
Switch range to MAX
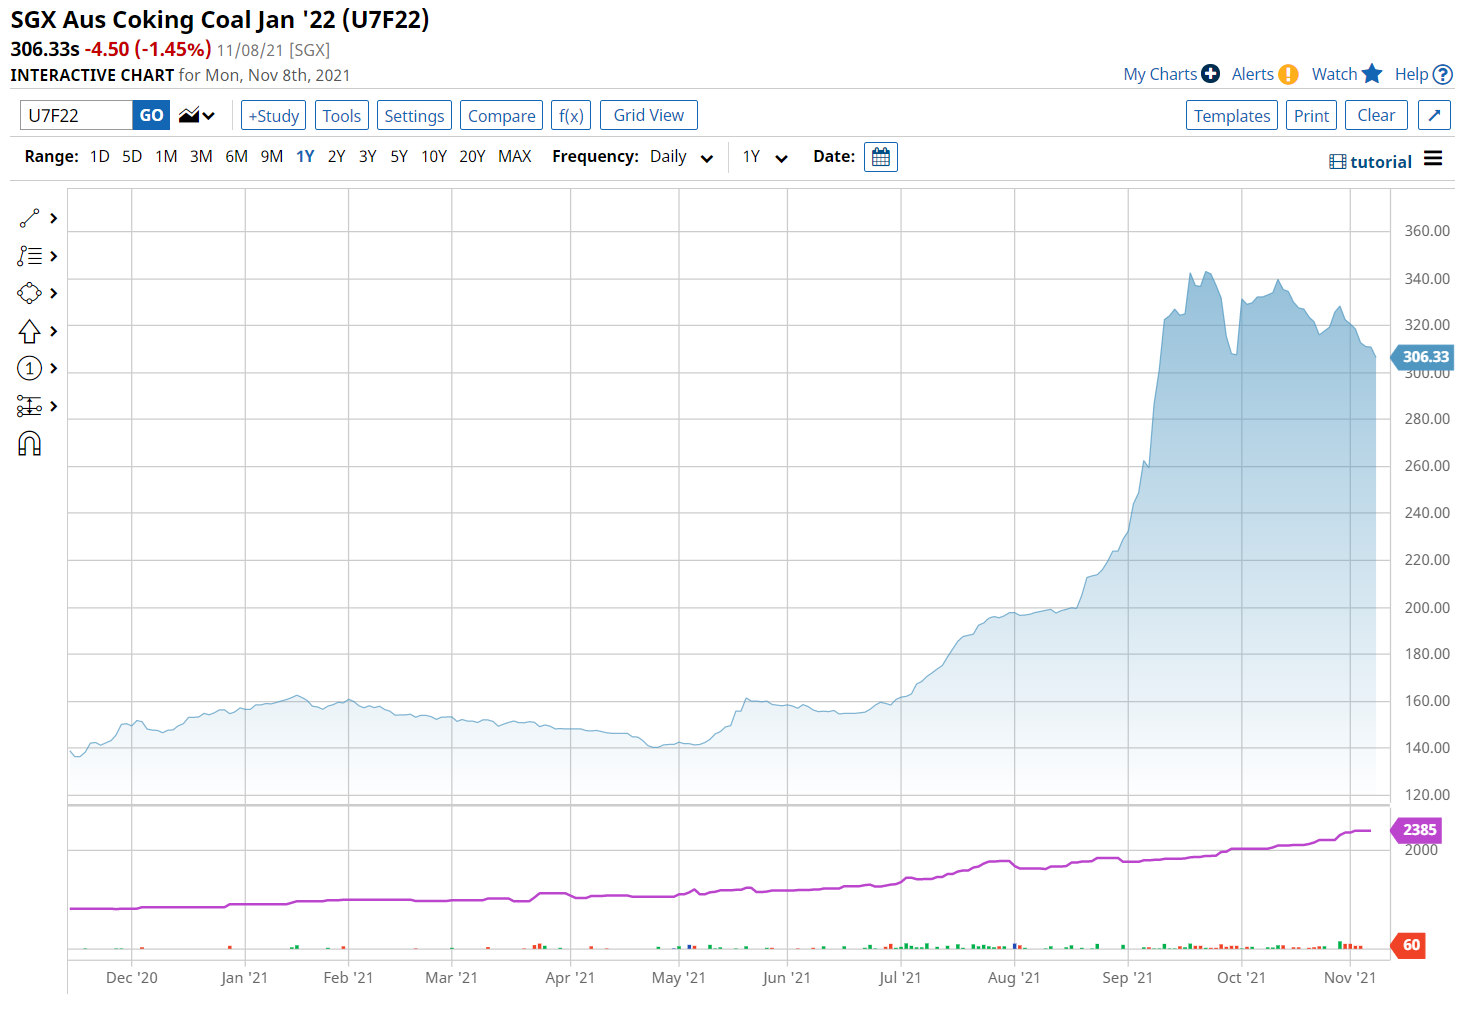[514, 157]
